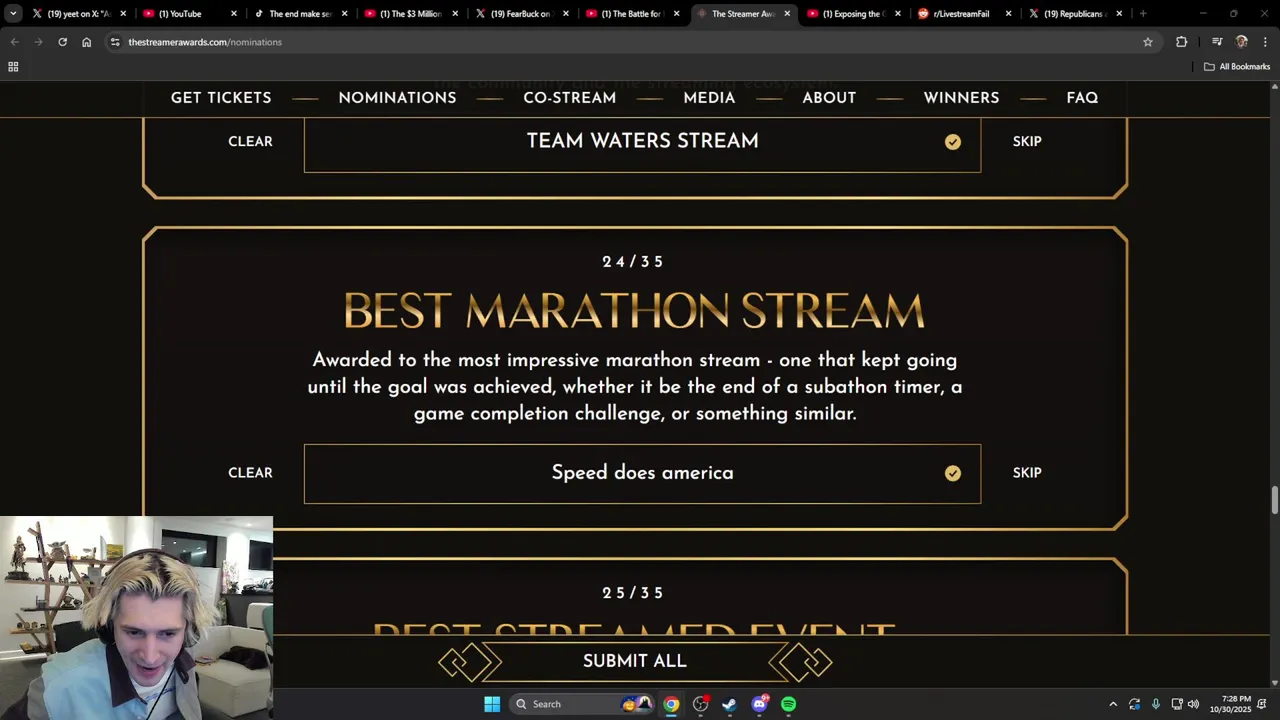Open the ABOUT nav item
Screen dimensions: 1280x720
(x=829, y=98)
